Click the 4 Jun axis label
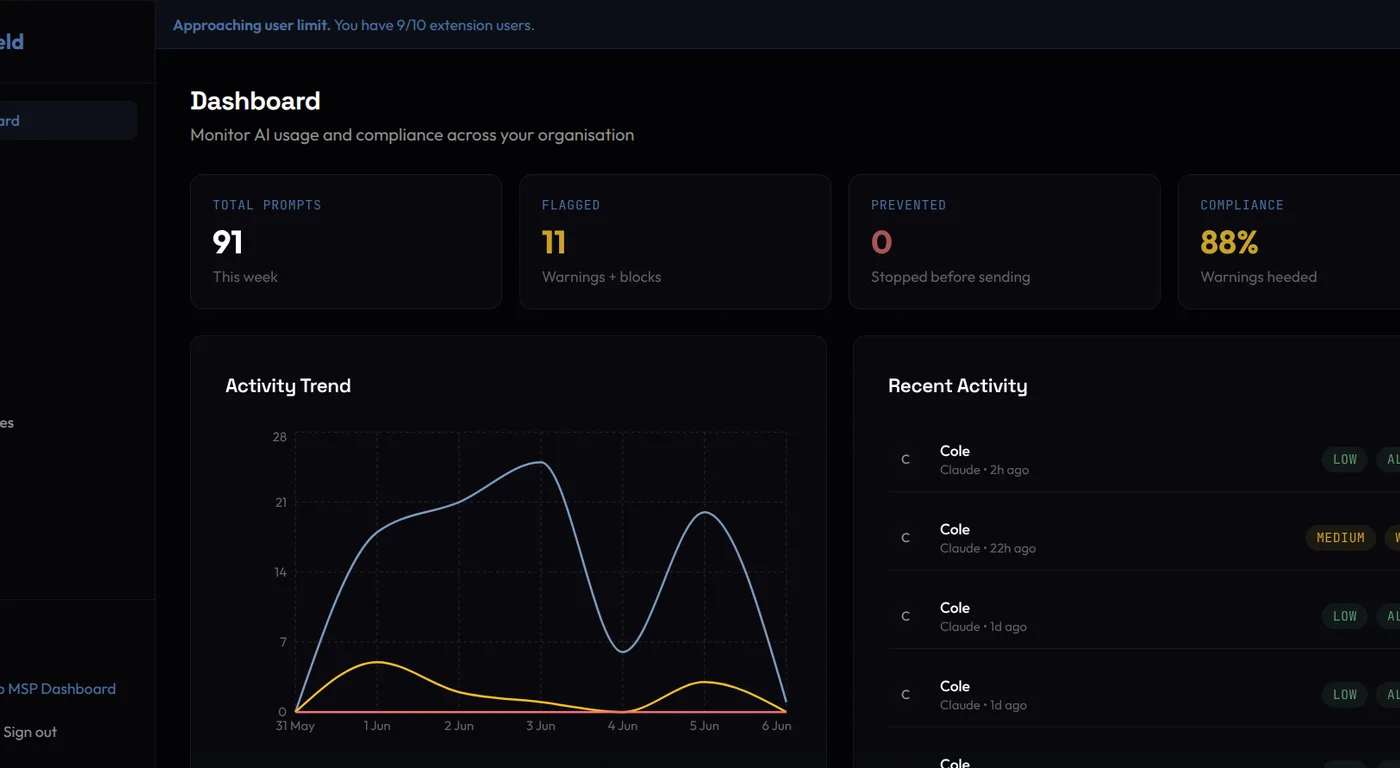Image resolution: width=1400 pixels, height=768 pixels. tap(622, 726)
